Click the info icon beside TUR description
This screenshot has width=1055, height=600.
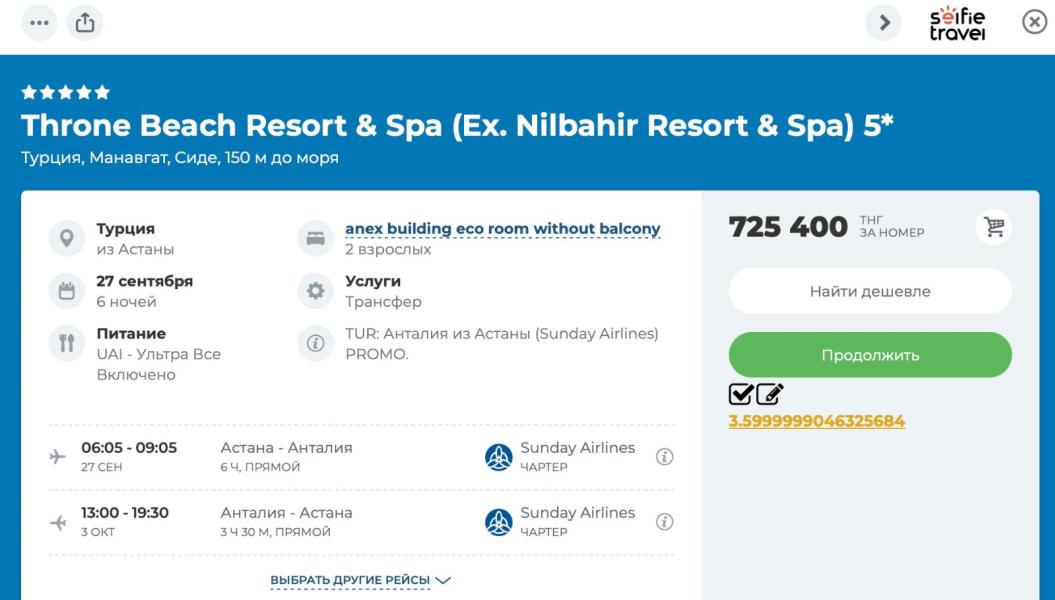click(x=315, y=343)
